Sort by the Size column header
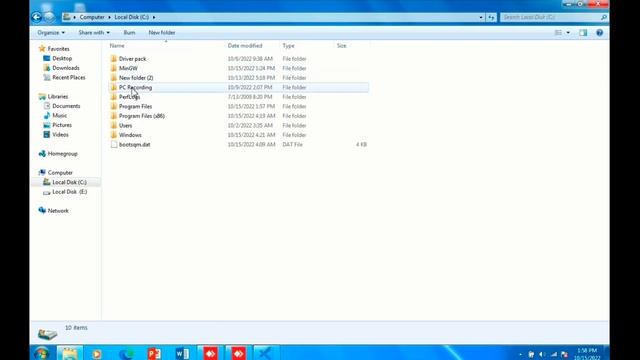The height and width of the screenshot is (360, 640). [x=342, y=46]
